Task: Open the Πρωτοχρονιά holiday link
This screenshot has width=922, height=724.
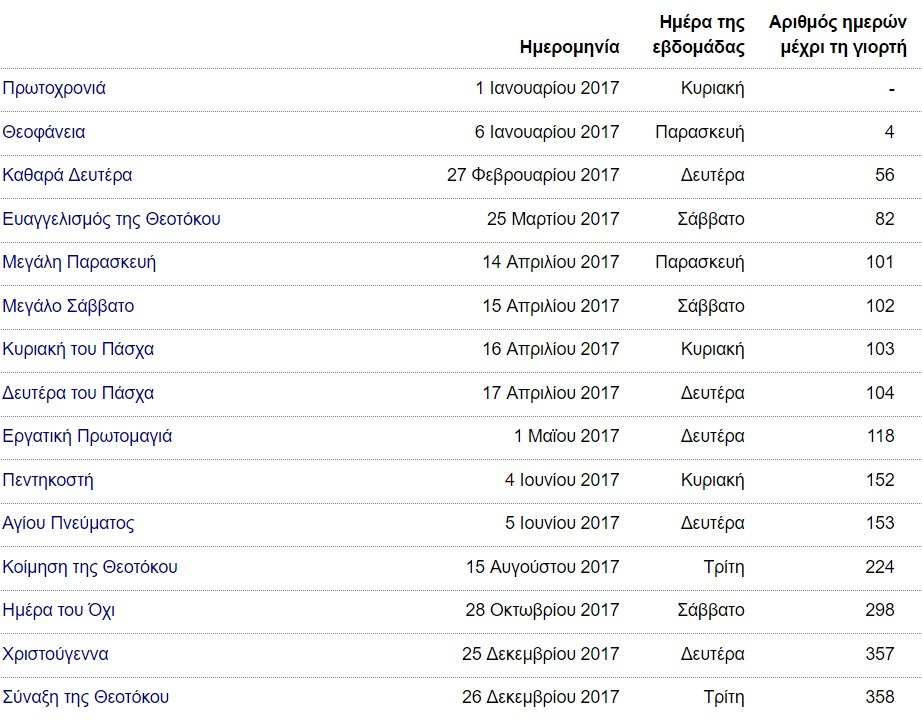Action: pos(51,88)
